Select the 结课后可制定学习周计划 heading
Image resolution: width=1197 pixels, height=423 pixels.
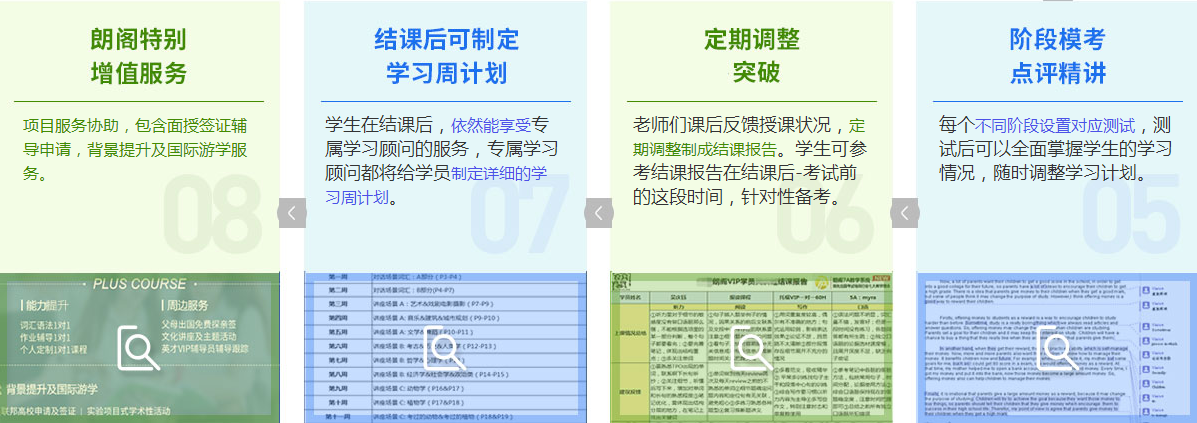tap(446, 56)
